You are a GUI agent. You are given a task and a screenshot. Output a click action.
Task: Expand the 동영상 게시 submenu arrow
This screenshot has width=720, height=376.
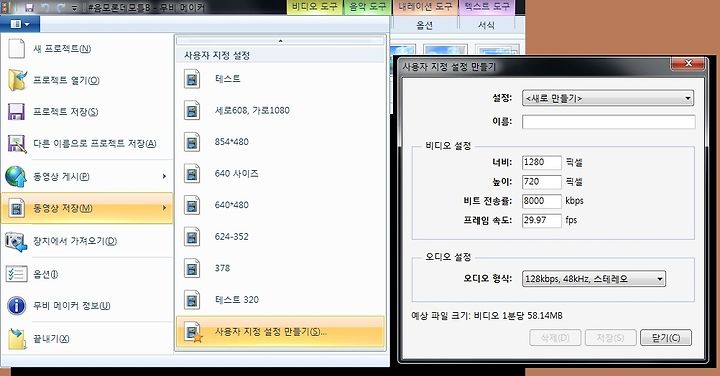(164, 176)
